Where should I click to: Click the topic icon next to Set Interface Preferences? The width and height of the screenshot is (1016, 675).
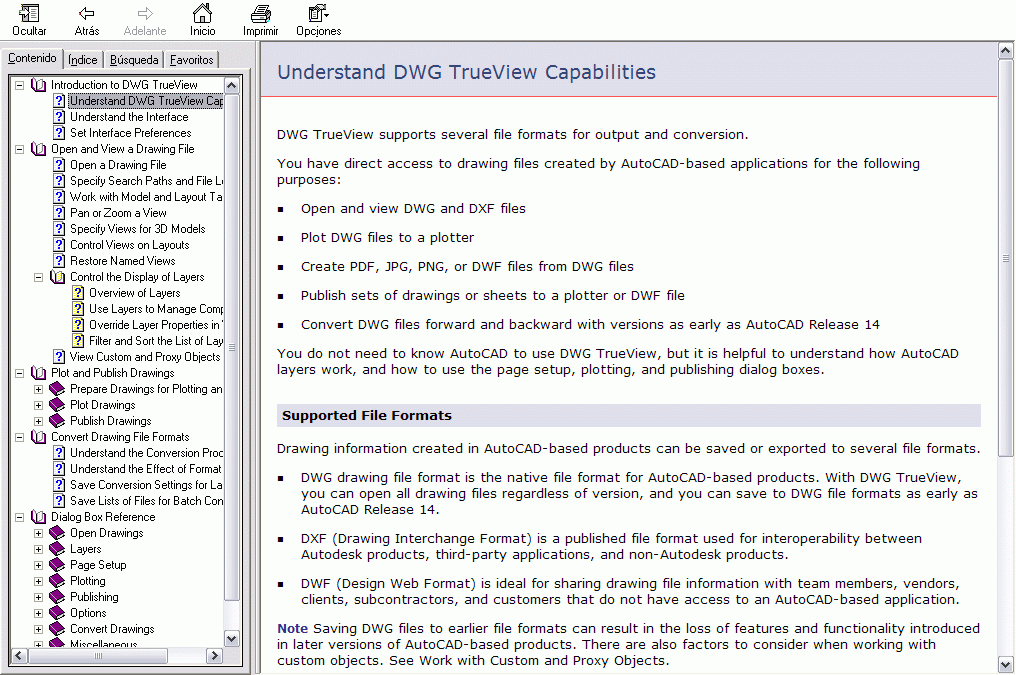pos(59,133)
